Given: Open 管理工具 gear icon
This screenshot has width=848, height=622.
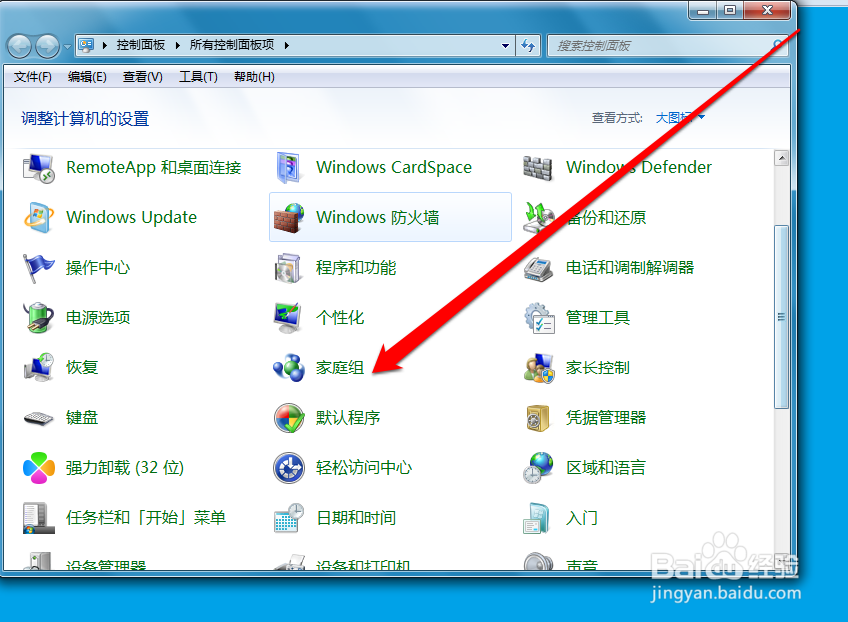Looking at the screenshot, I should click(539, 318).
